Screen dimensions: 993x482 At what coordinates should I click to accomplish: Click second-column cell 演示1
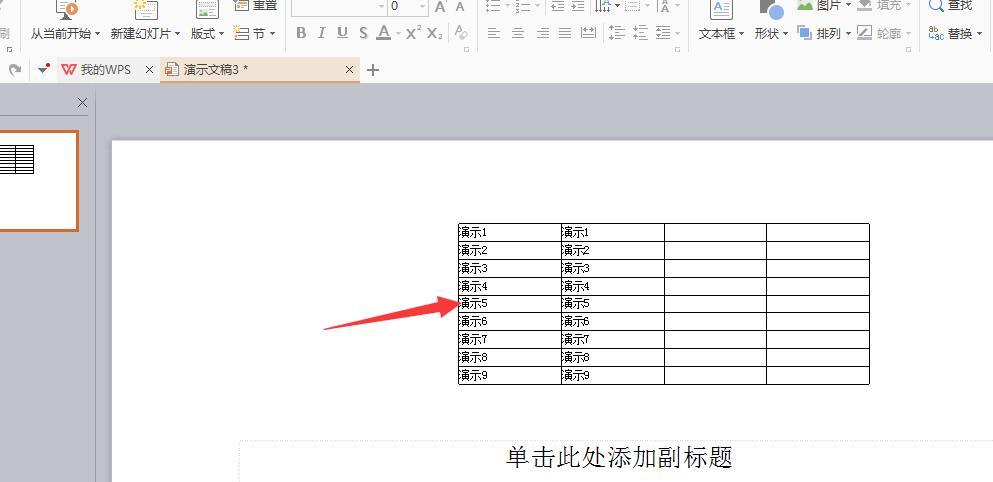tap(612, 232)
